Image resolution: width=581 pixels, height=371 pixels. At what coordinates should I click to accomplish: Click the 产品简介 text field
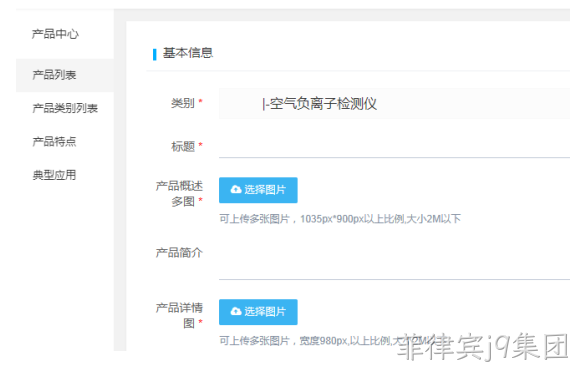(394, 261)
